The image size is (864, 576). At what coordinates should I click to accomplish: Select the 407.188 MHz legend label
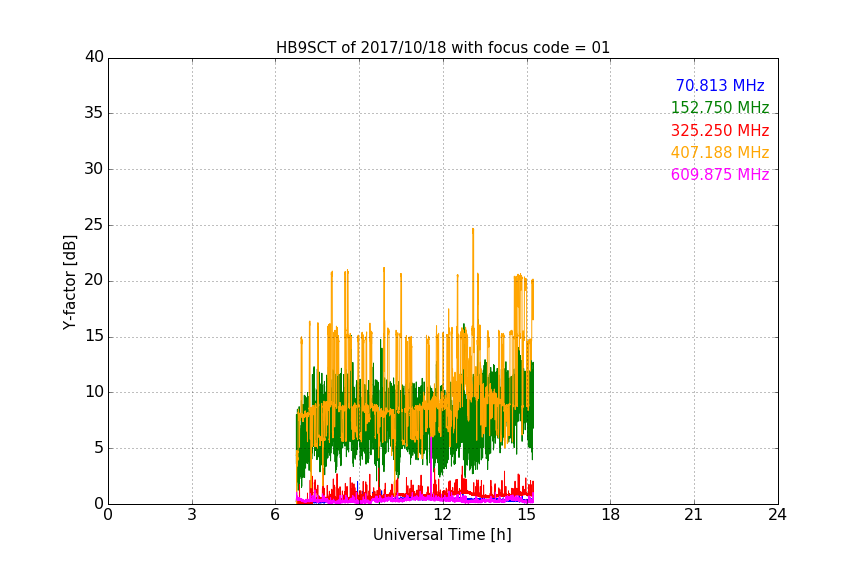(720, 152)
